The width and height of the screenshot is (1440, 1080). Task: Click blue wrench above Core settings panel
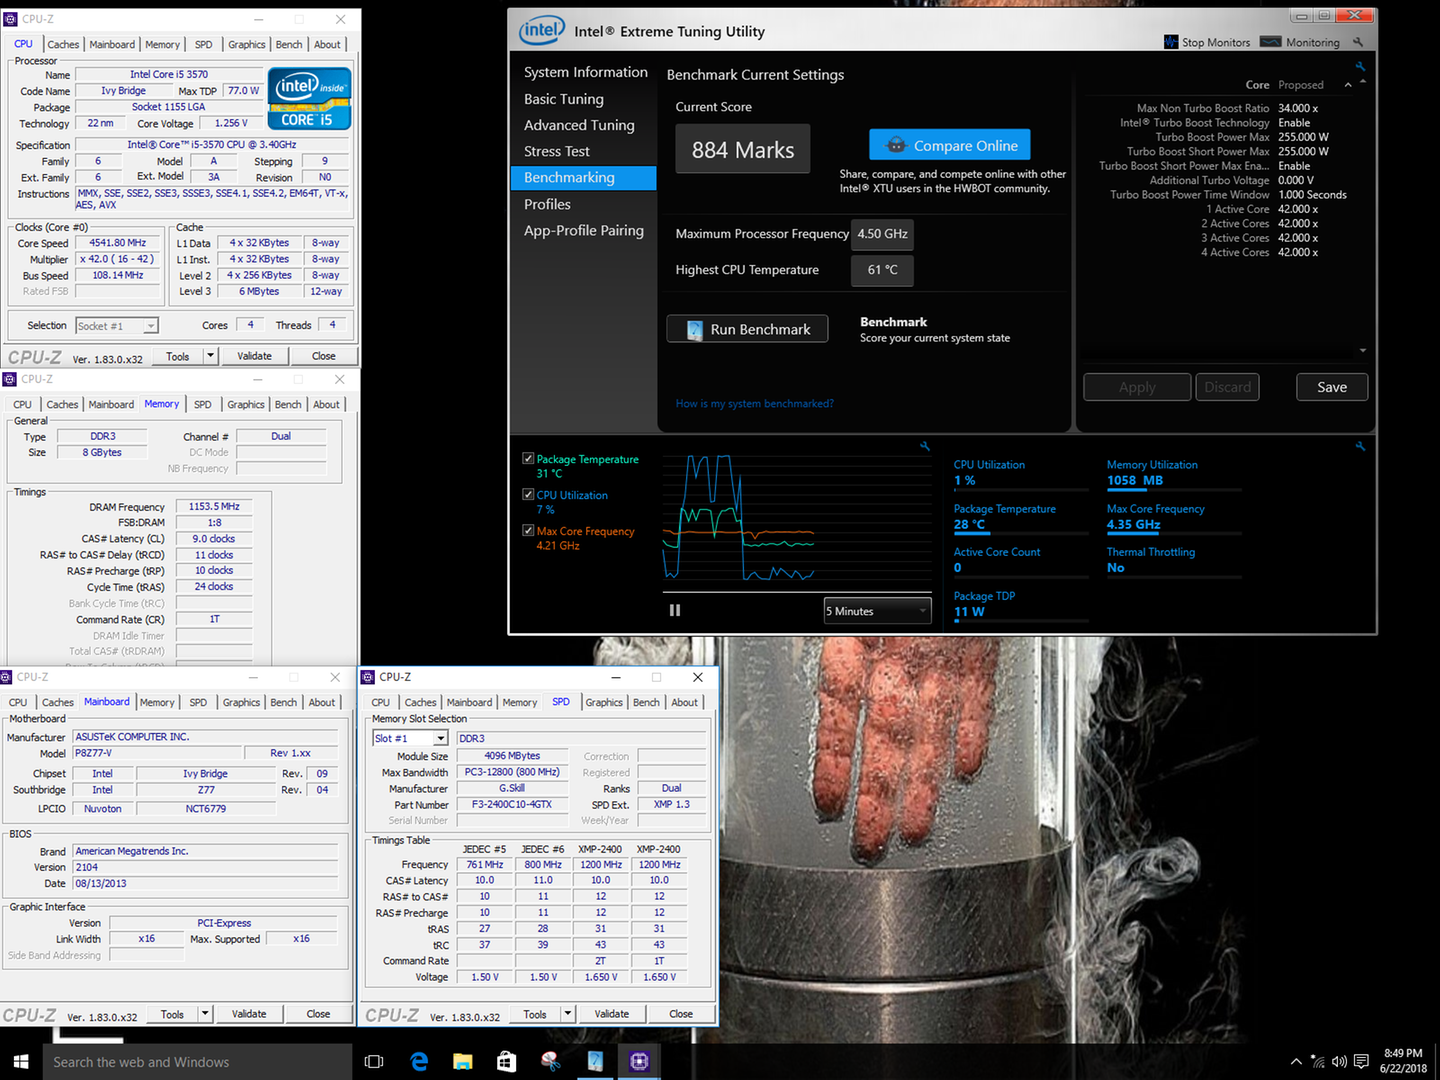pyautogui.click(x=1360, y=66)
